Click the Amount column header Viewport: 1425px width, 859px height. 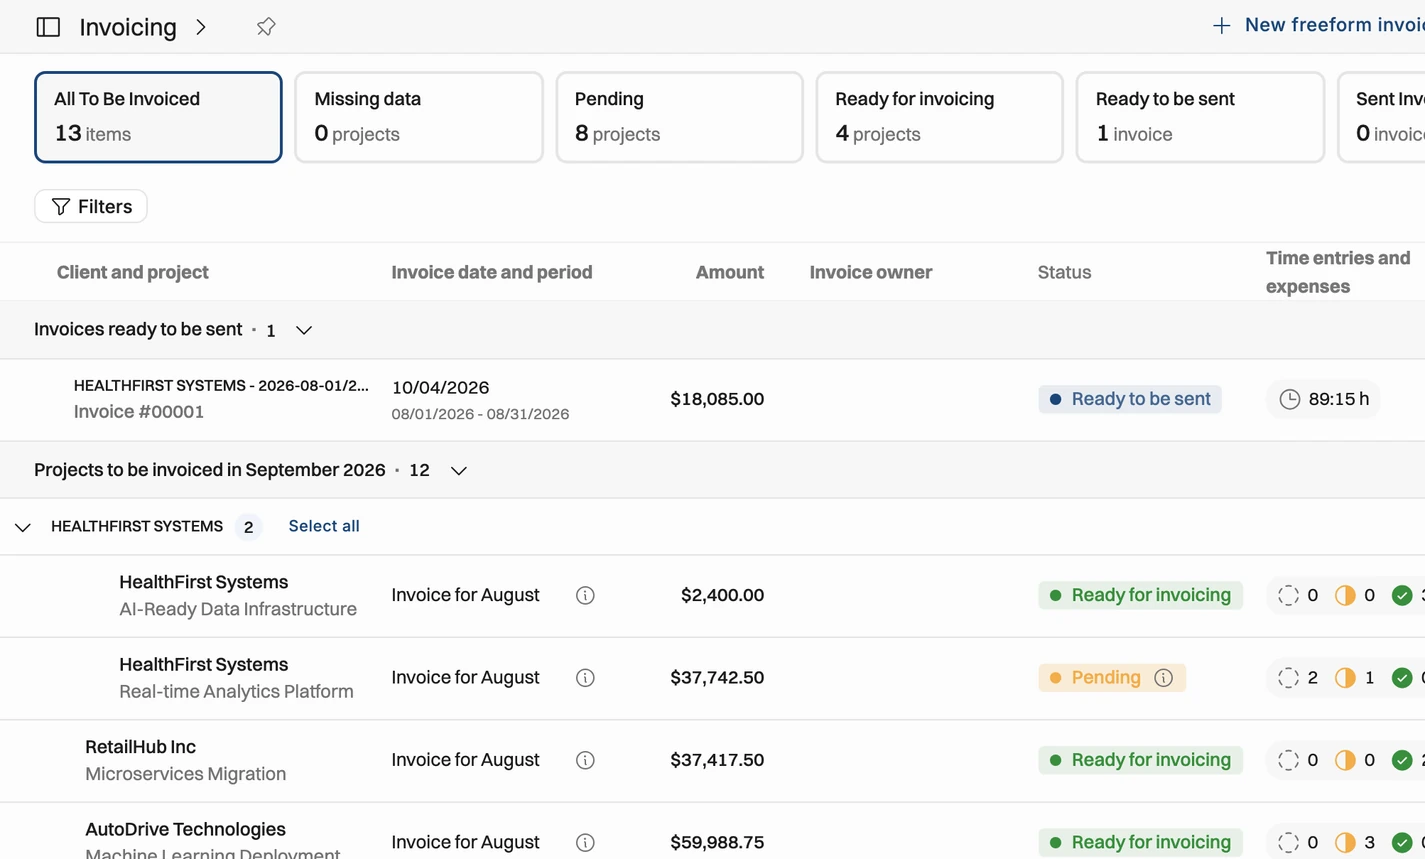[730, 272]
